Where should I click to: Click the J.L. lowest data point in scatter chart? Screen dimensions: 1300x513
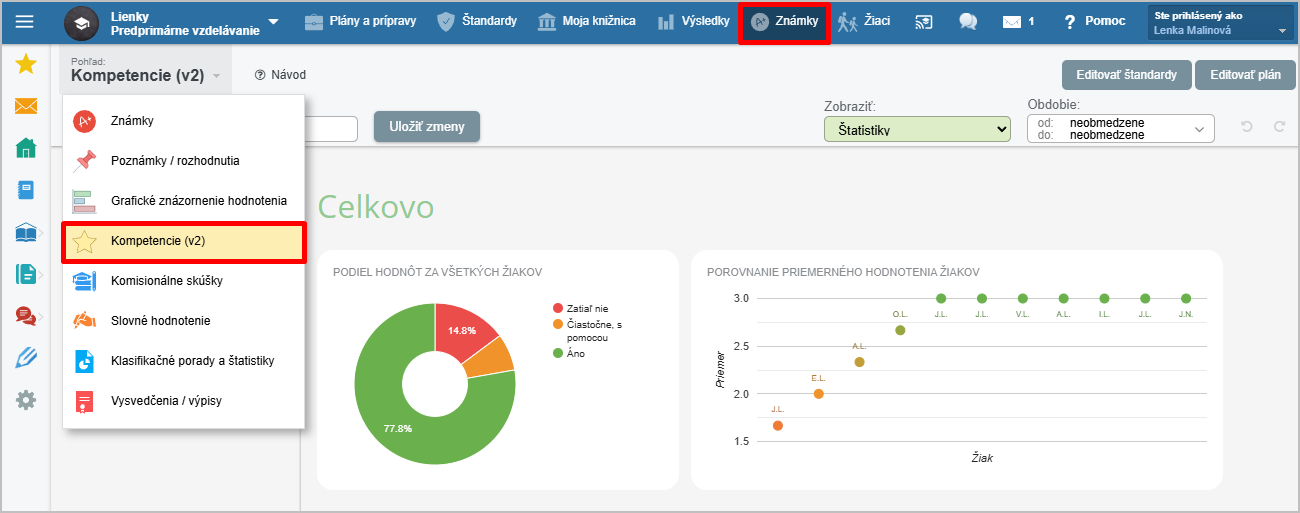coord(778,426)
